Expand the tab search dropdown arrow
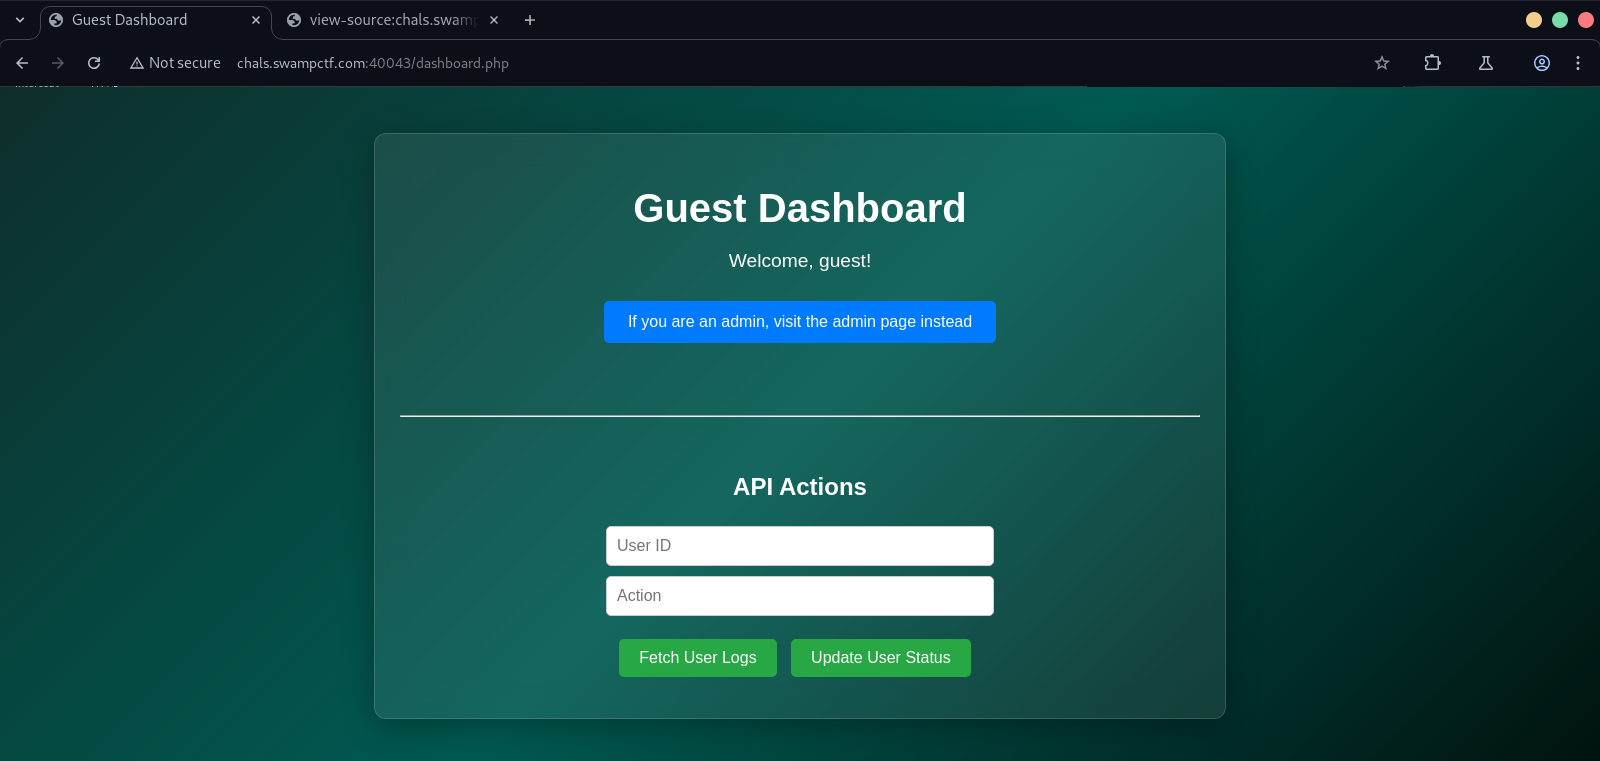The image size is (1600, 761). point(20,20)
